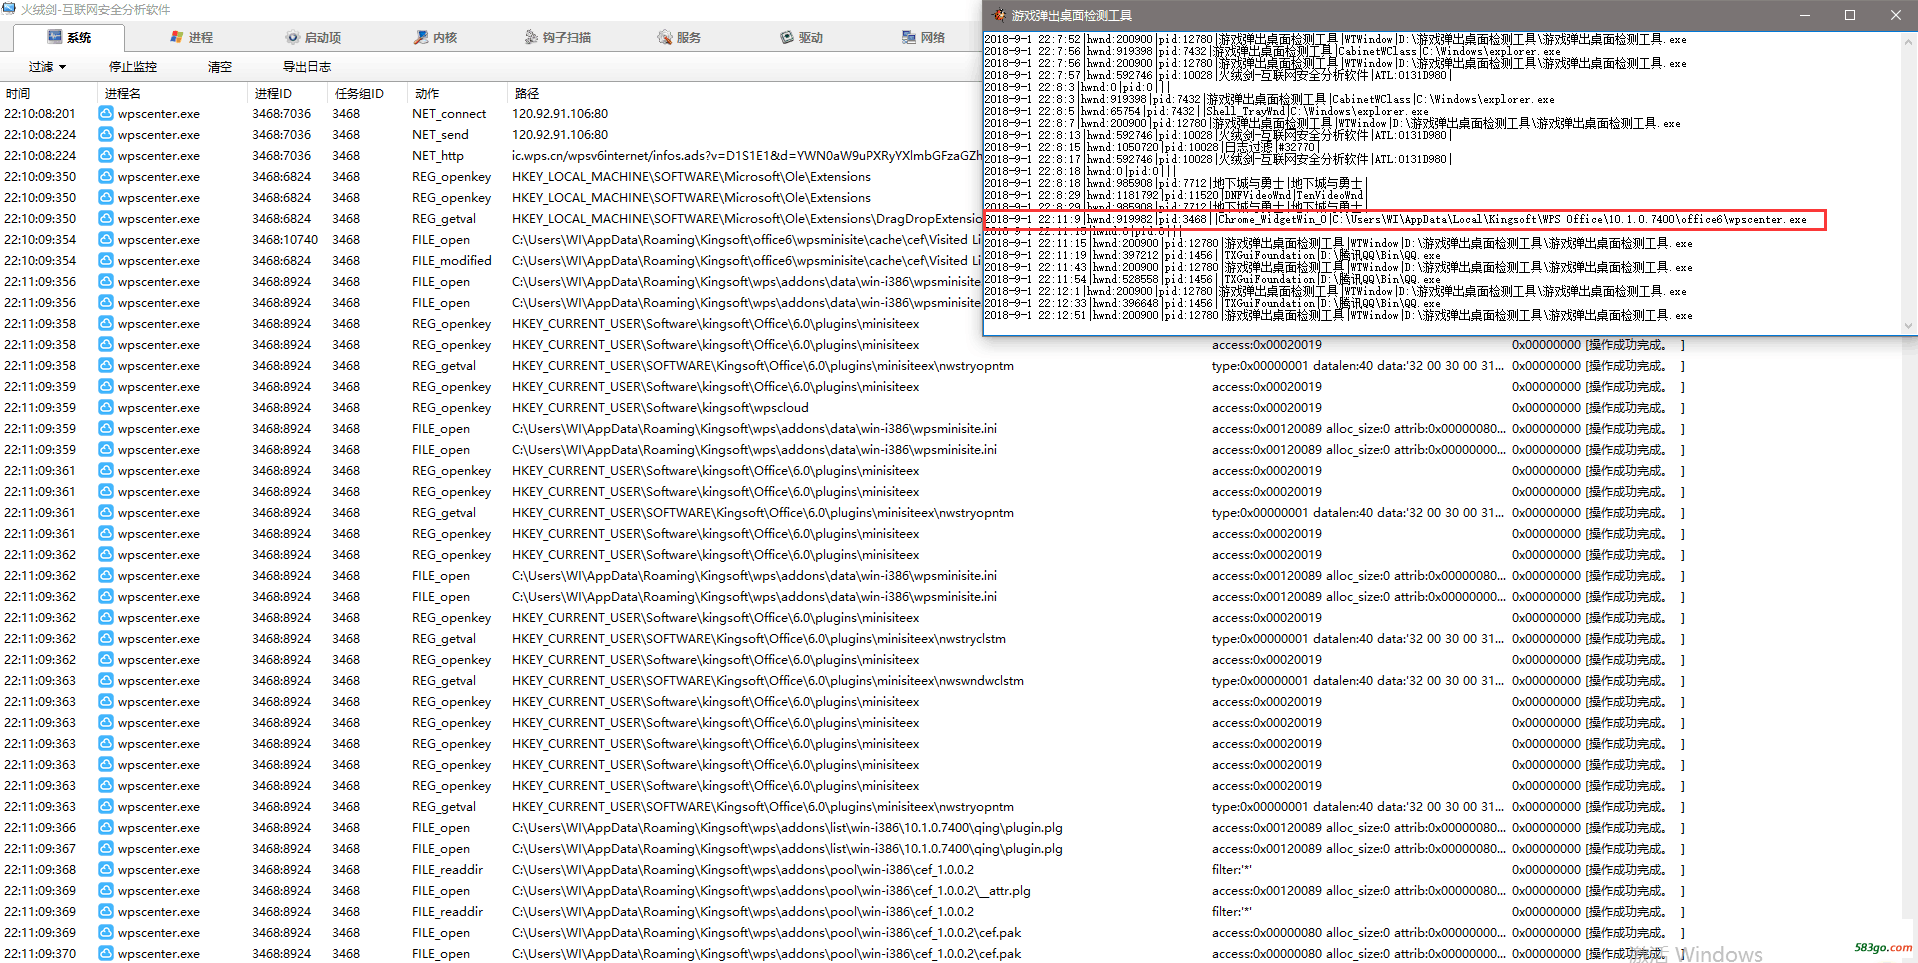The image size is (1918, 963).
Task: Open the 启动项 tab
Action: tap(313, 37)
